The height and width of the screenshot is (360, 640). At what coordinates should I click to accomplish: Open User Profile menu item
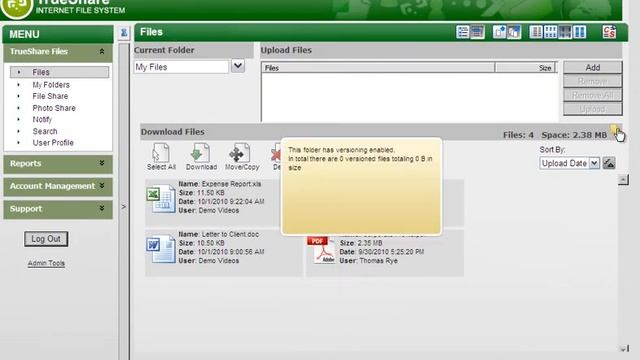coord(53,143)
